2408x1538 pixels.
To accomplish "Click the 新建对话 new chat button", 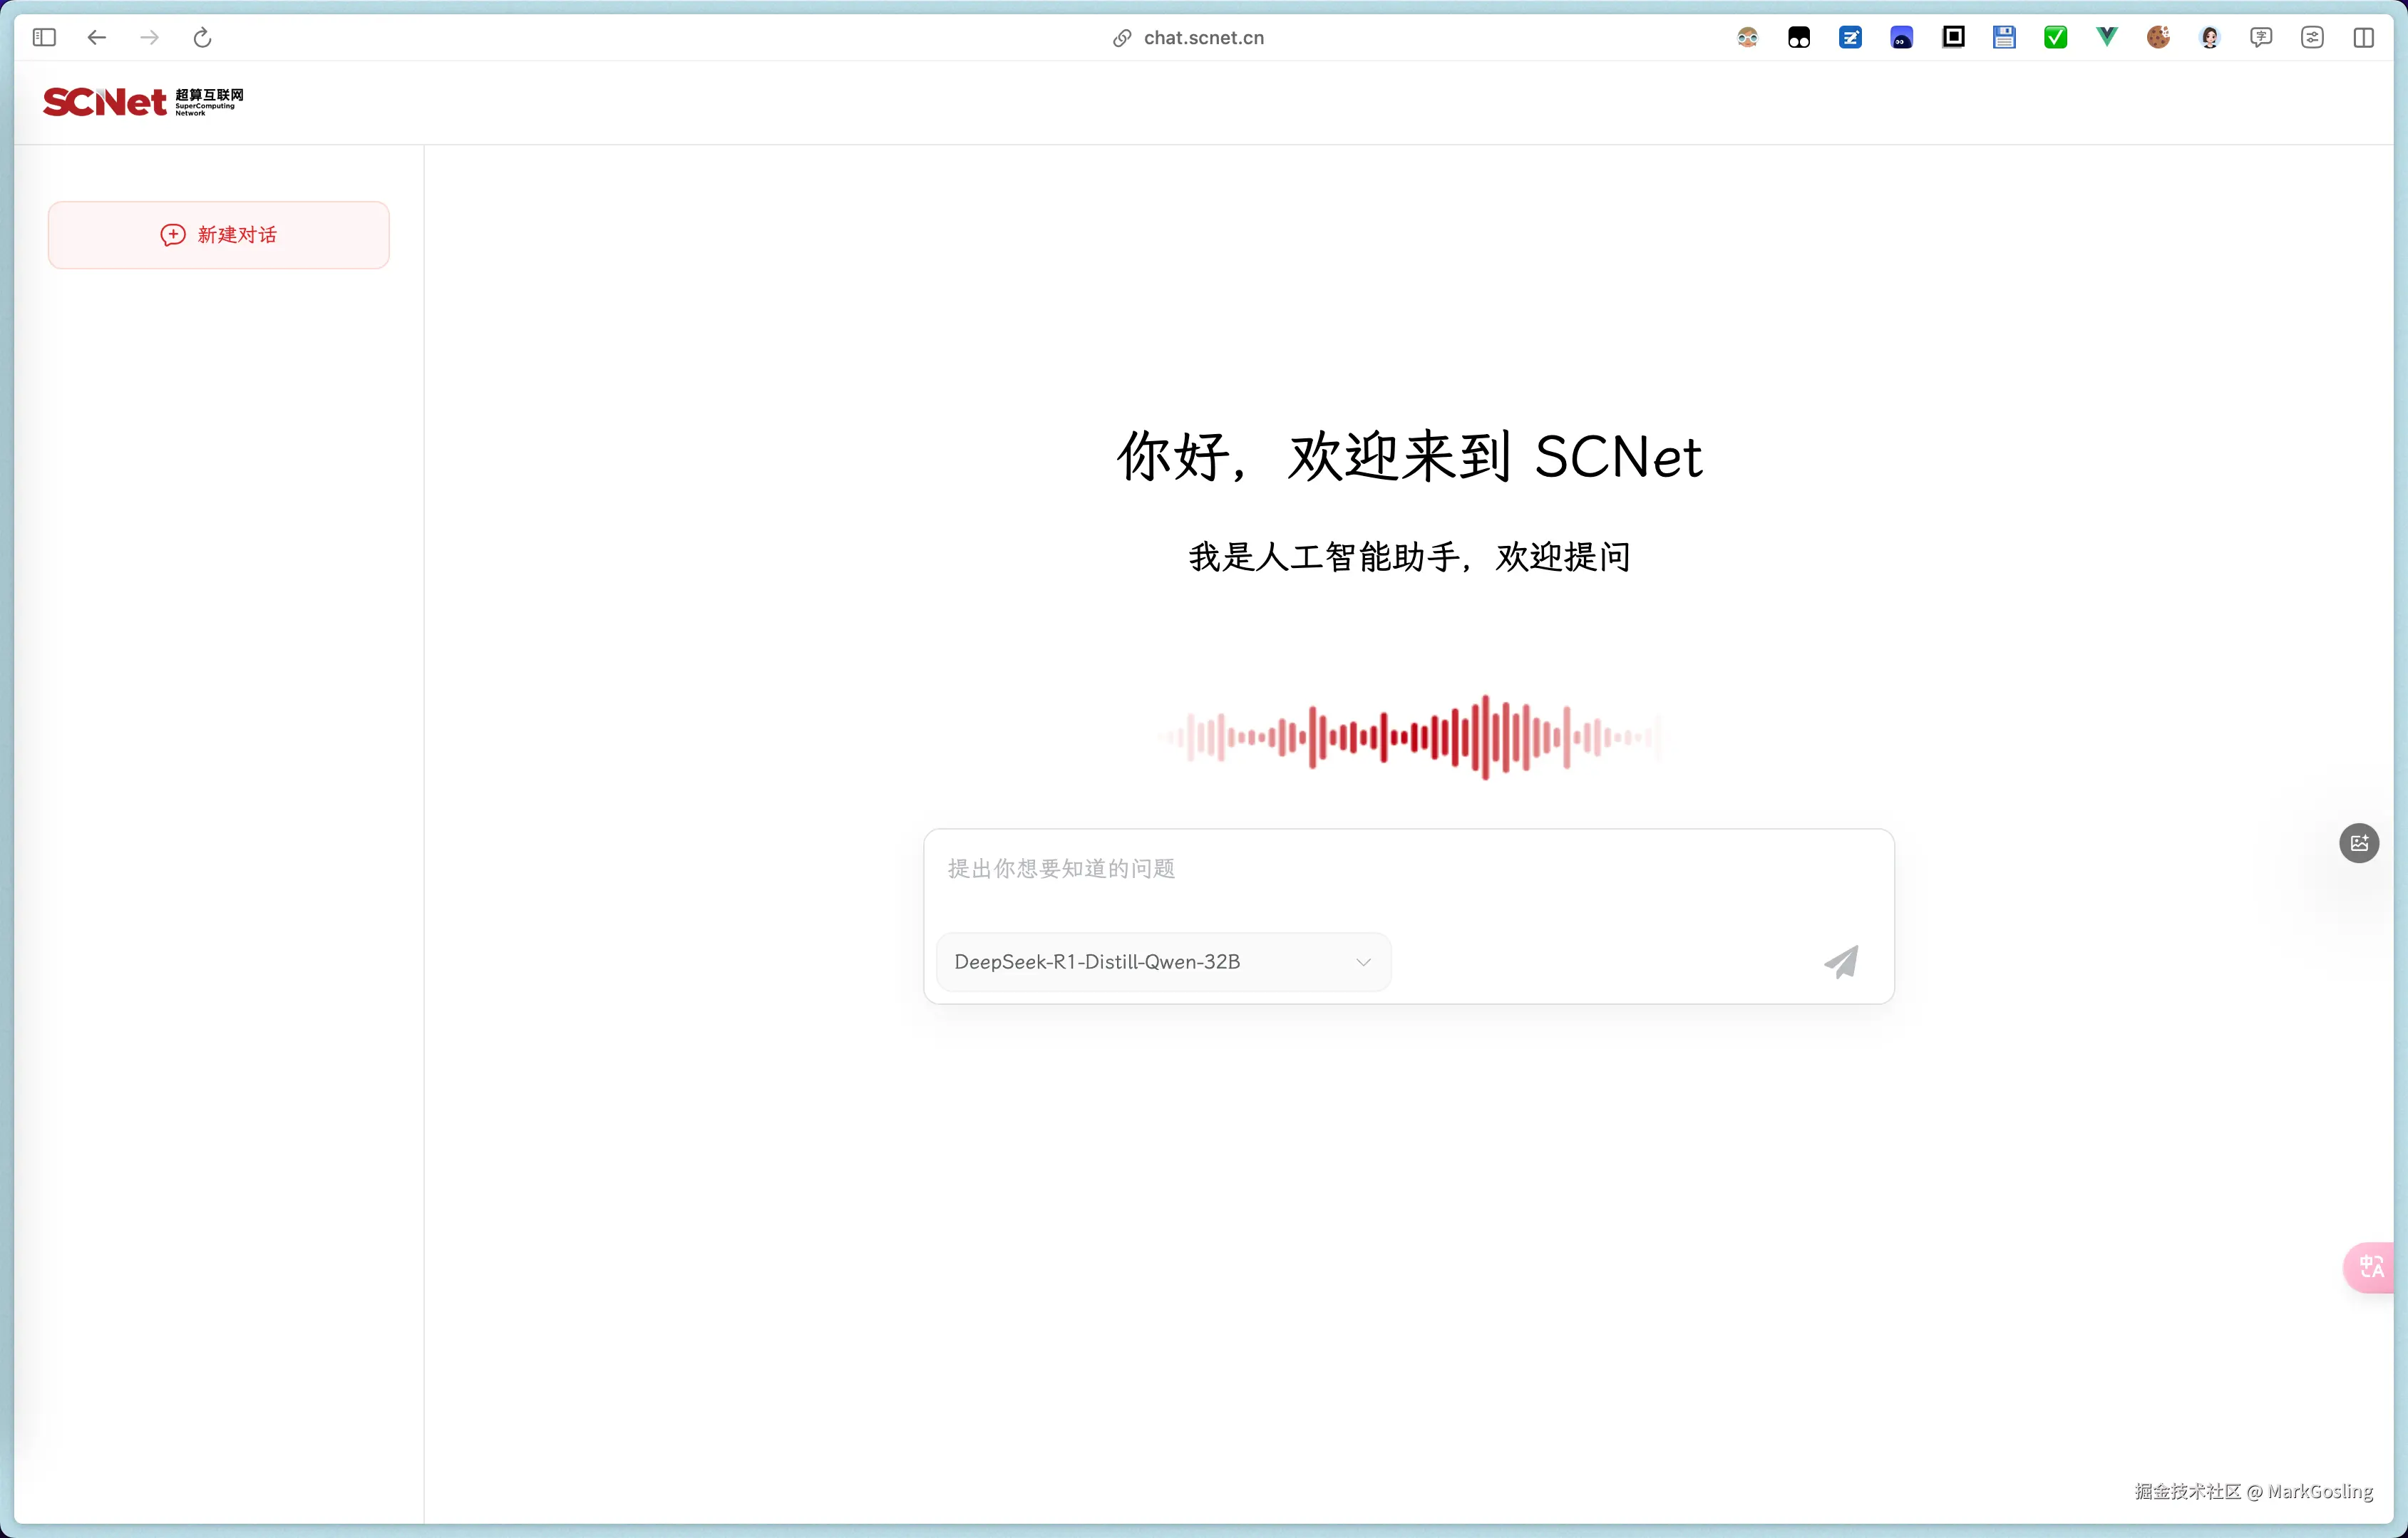I will [219, 235].
